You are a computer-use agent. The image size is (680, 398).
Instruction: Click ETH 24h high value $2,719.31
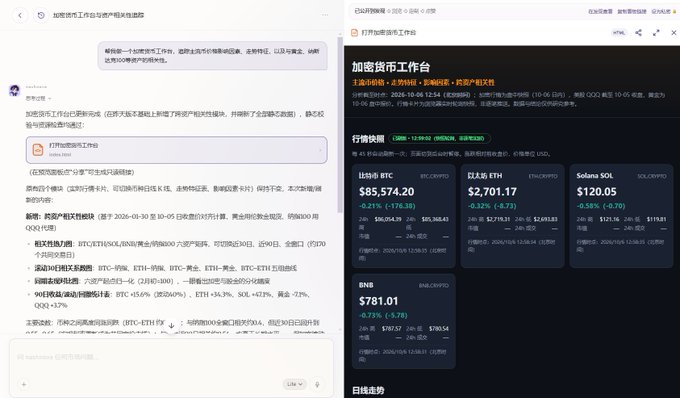[x=498, y=219]
